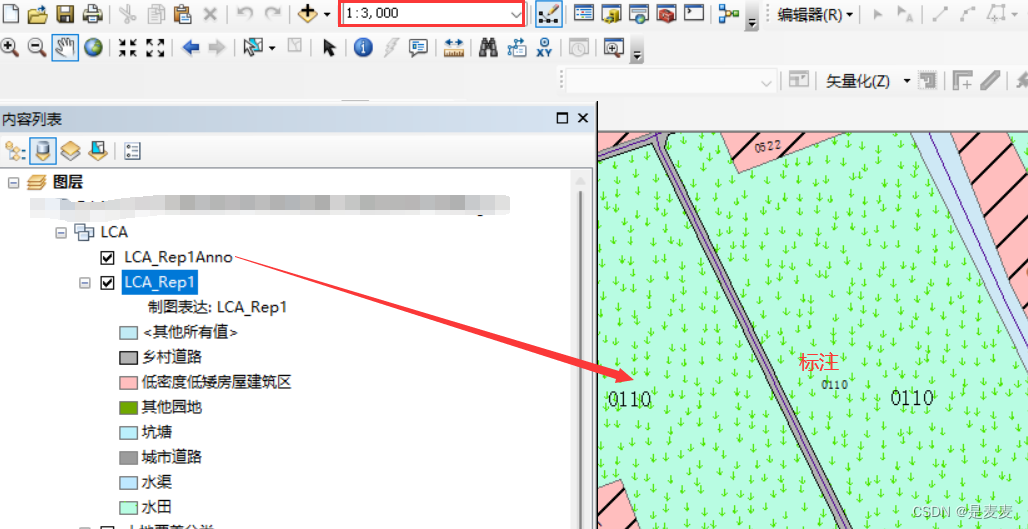
Task: Click the 制图表达: LCA_Rep1 heading
Action: [218, 307]
